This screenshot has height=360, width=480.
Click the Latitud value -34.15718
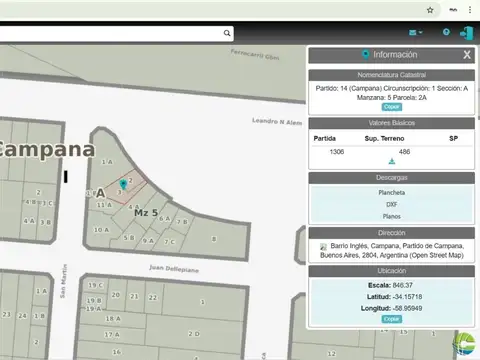tap(407, 297)
